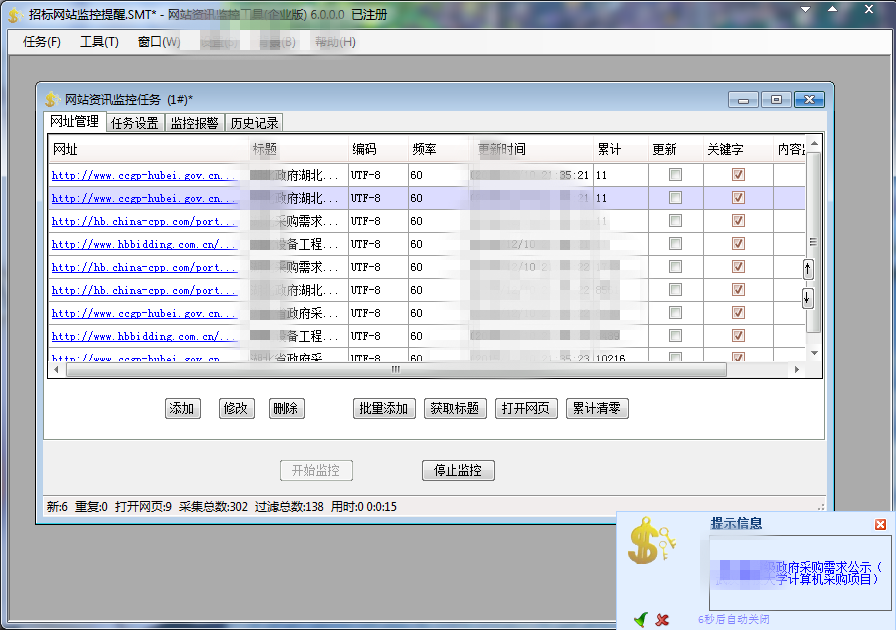Switch to the 任务设置 tab
Image resolution: width=896 pixels, height=630 pixels.
(x=135, y=123)
